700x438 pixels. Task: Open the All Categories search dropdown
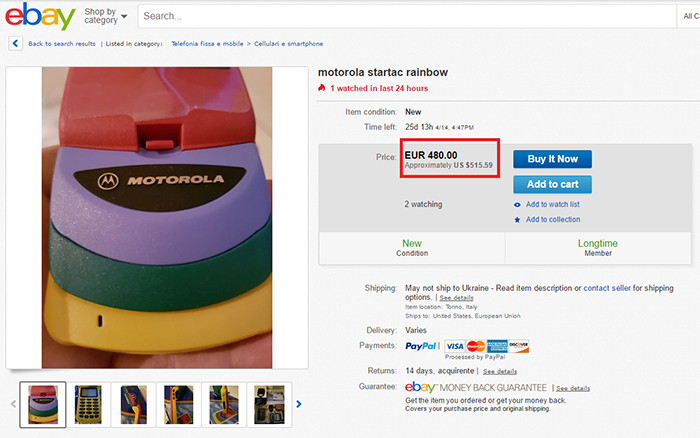pyautogui.click(x=691, y=17)
